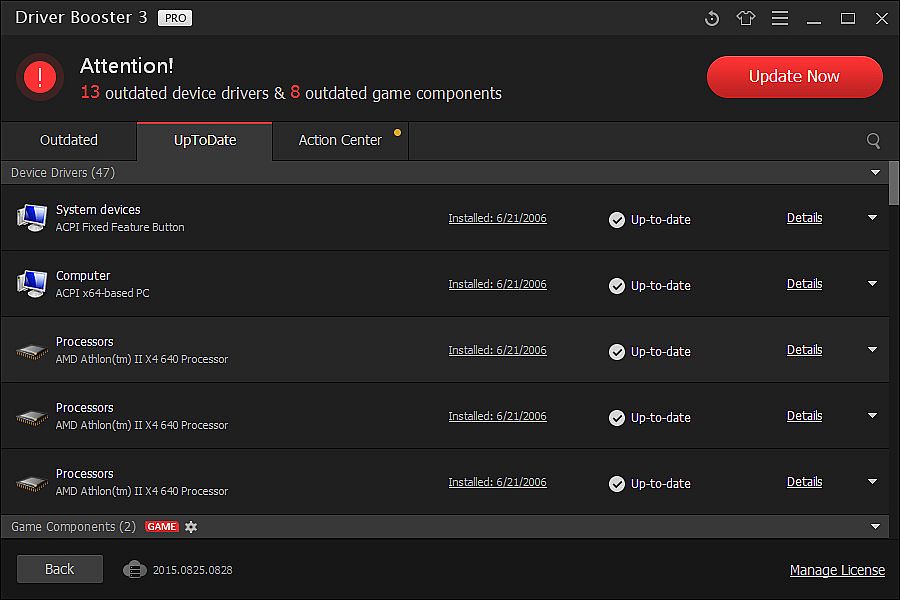
Task: Open the Action Center tab
Action: (340, 140)
